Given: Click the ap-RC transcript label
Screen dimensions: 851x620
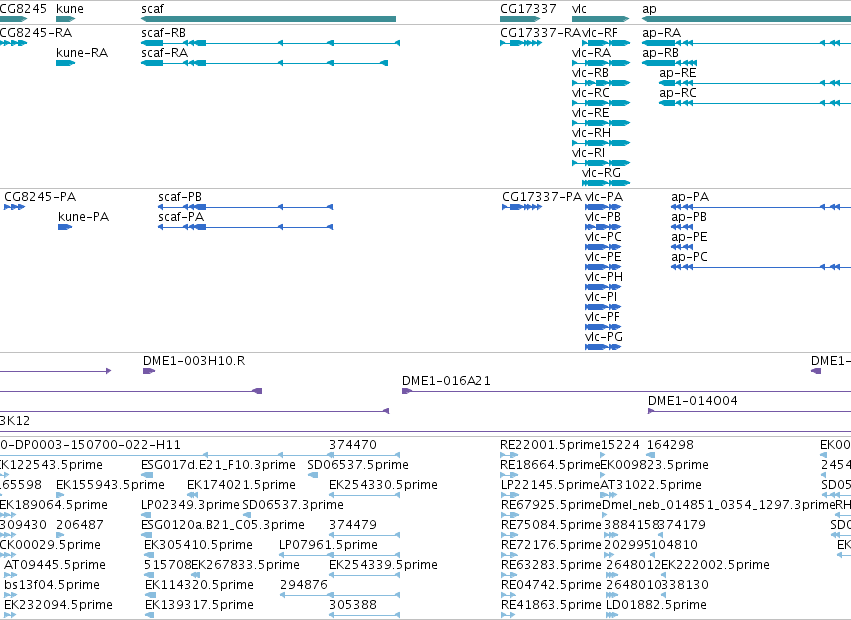Looking at the screenshot, I should [678, 93].
